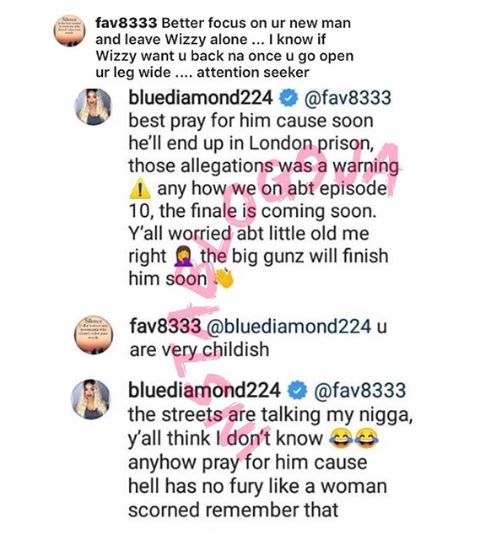Click the clapping hands emoji

(x=223, y=278)
